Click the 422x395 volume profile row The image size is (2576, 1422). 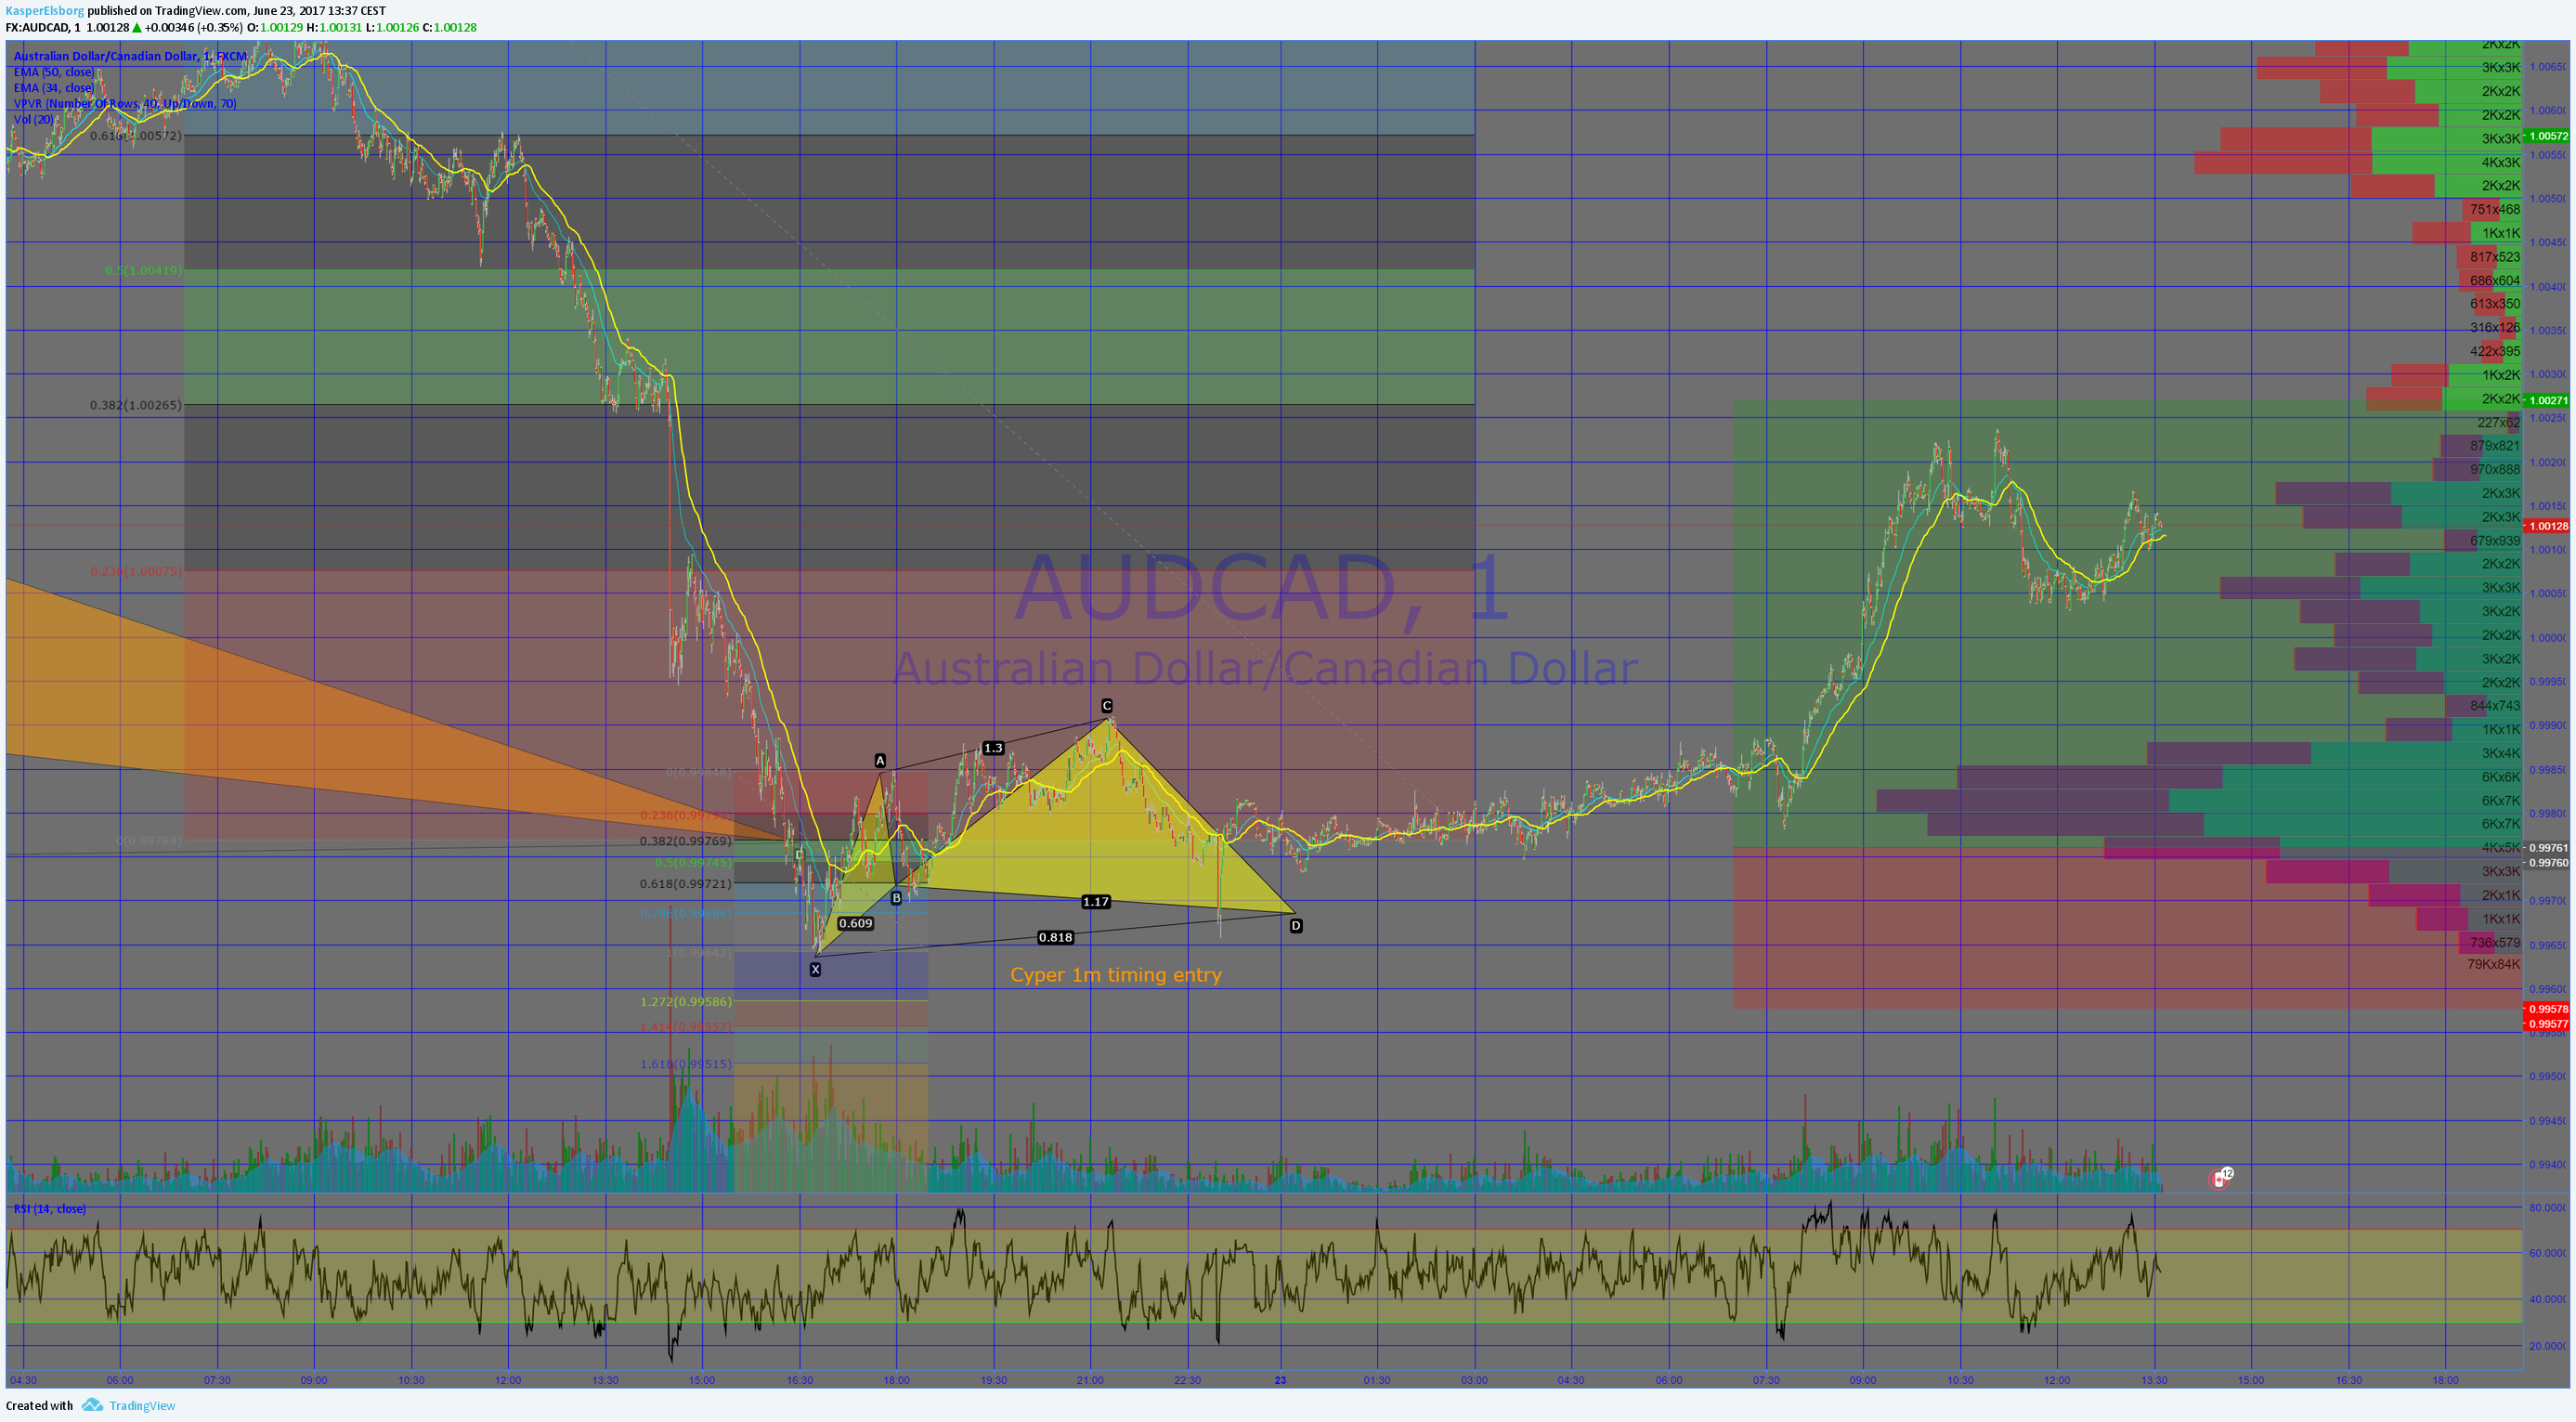(2495, 351)
